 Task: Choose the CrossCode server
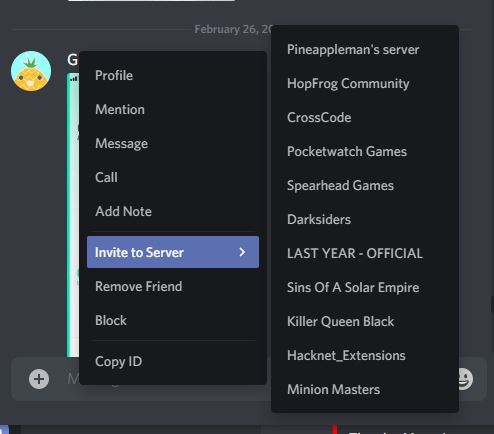tap(365, 117)
